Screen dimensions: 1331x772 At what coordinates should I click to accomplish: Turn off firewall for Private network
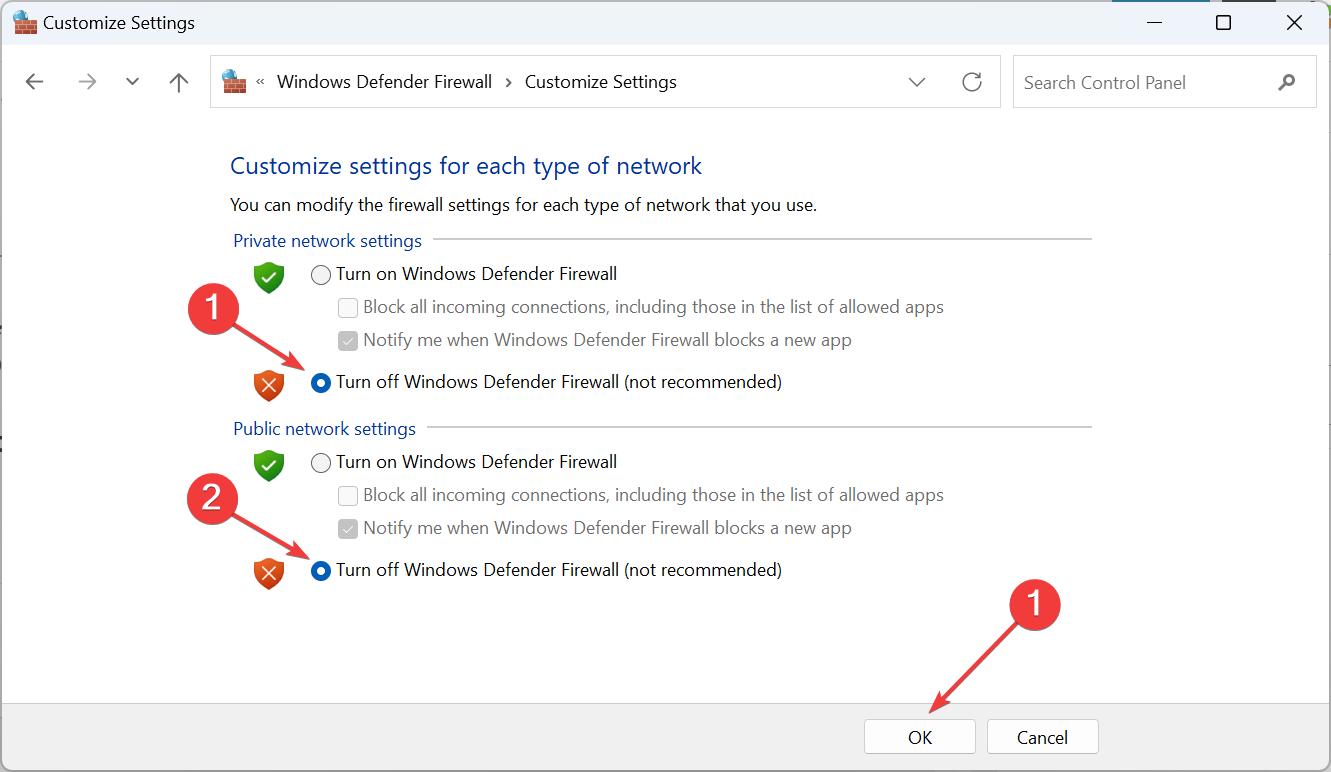(x=321, y=382)
